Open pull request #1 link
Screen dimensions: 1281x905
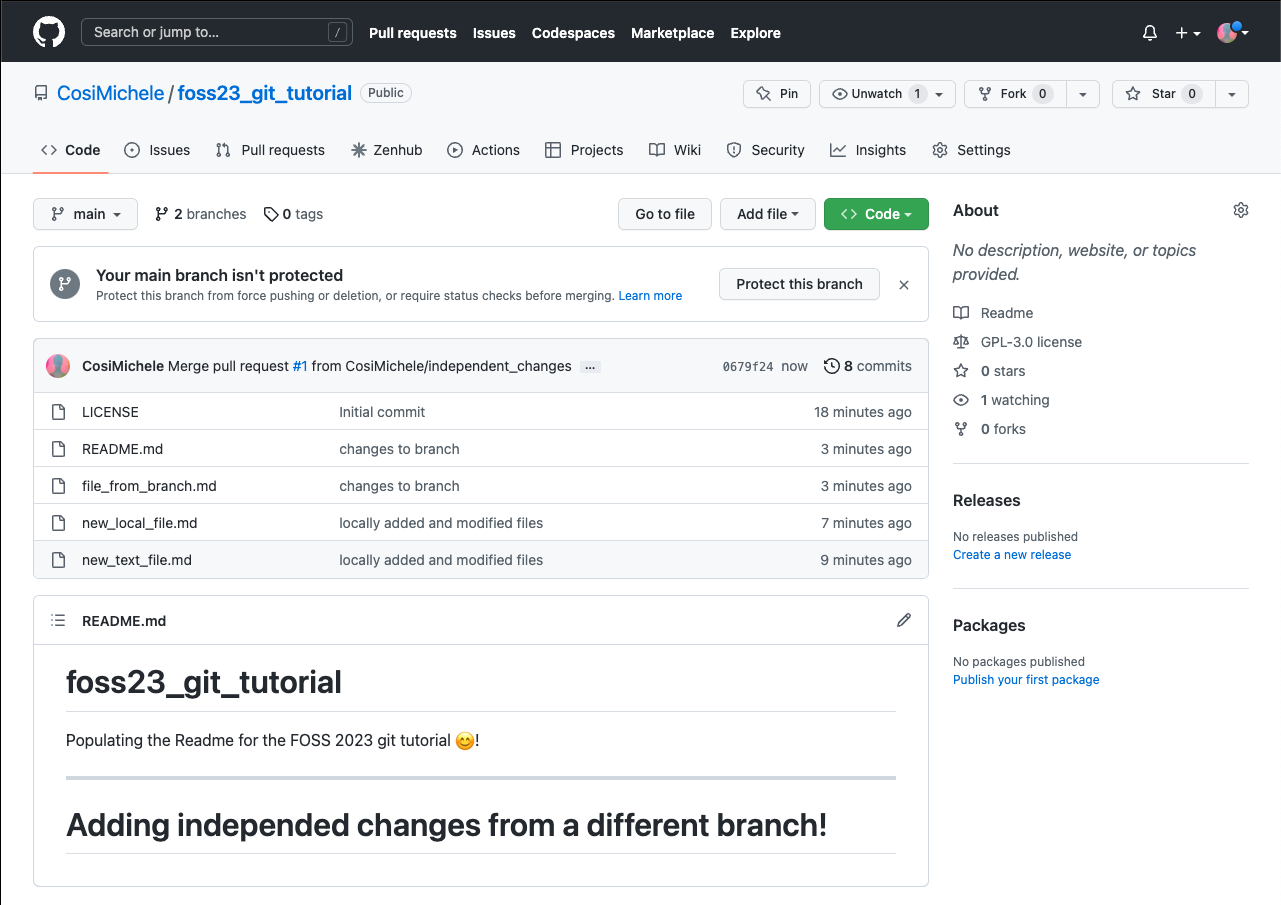pos(300,366)
